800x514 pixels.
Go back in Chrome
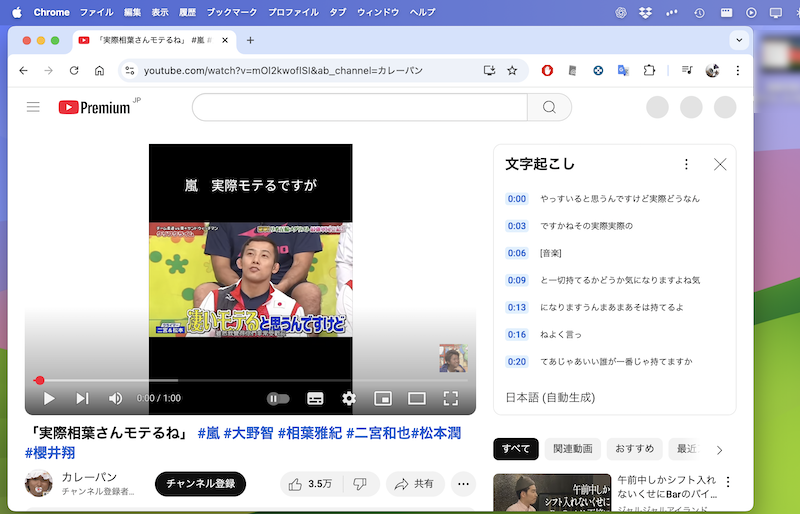[23, 70]
